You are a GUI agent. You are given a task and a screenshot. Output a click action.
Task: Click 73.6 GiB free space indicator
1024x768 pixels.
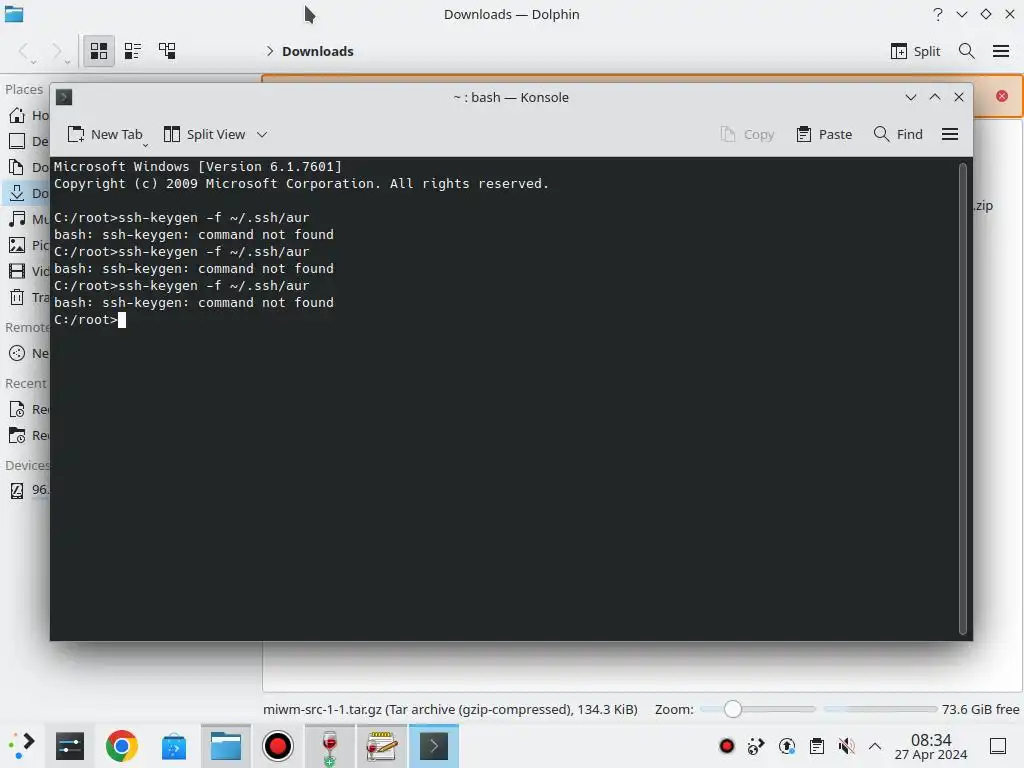980,709
